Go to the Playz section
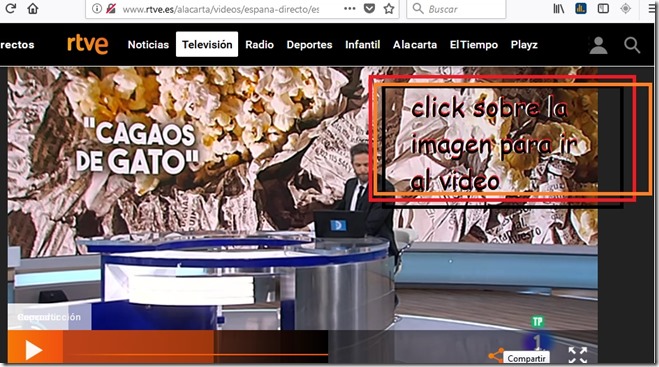The image size is (659, 367). 524,45
